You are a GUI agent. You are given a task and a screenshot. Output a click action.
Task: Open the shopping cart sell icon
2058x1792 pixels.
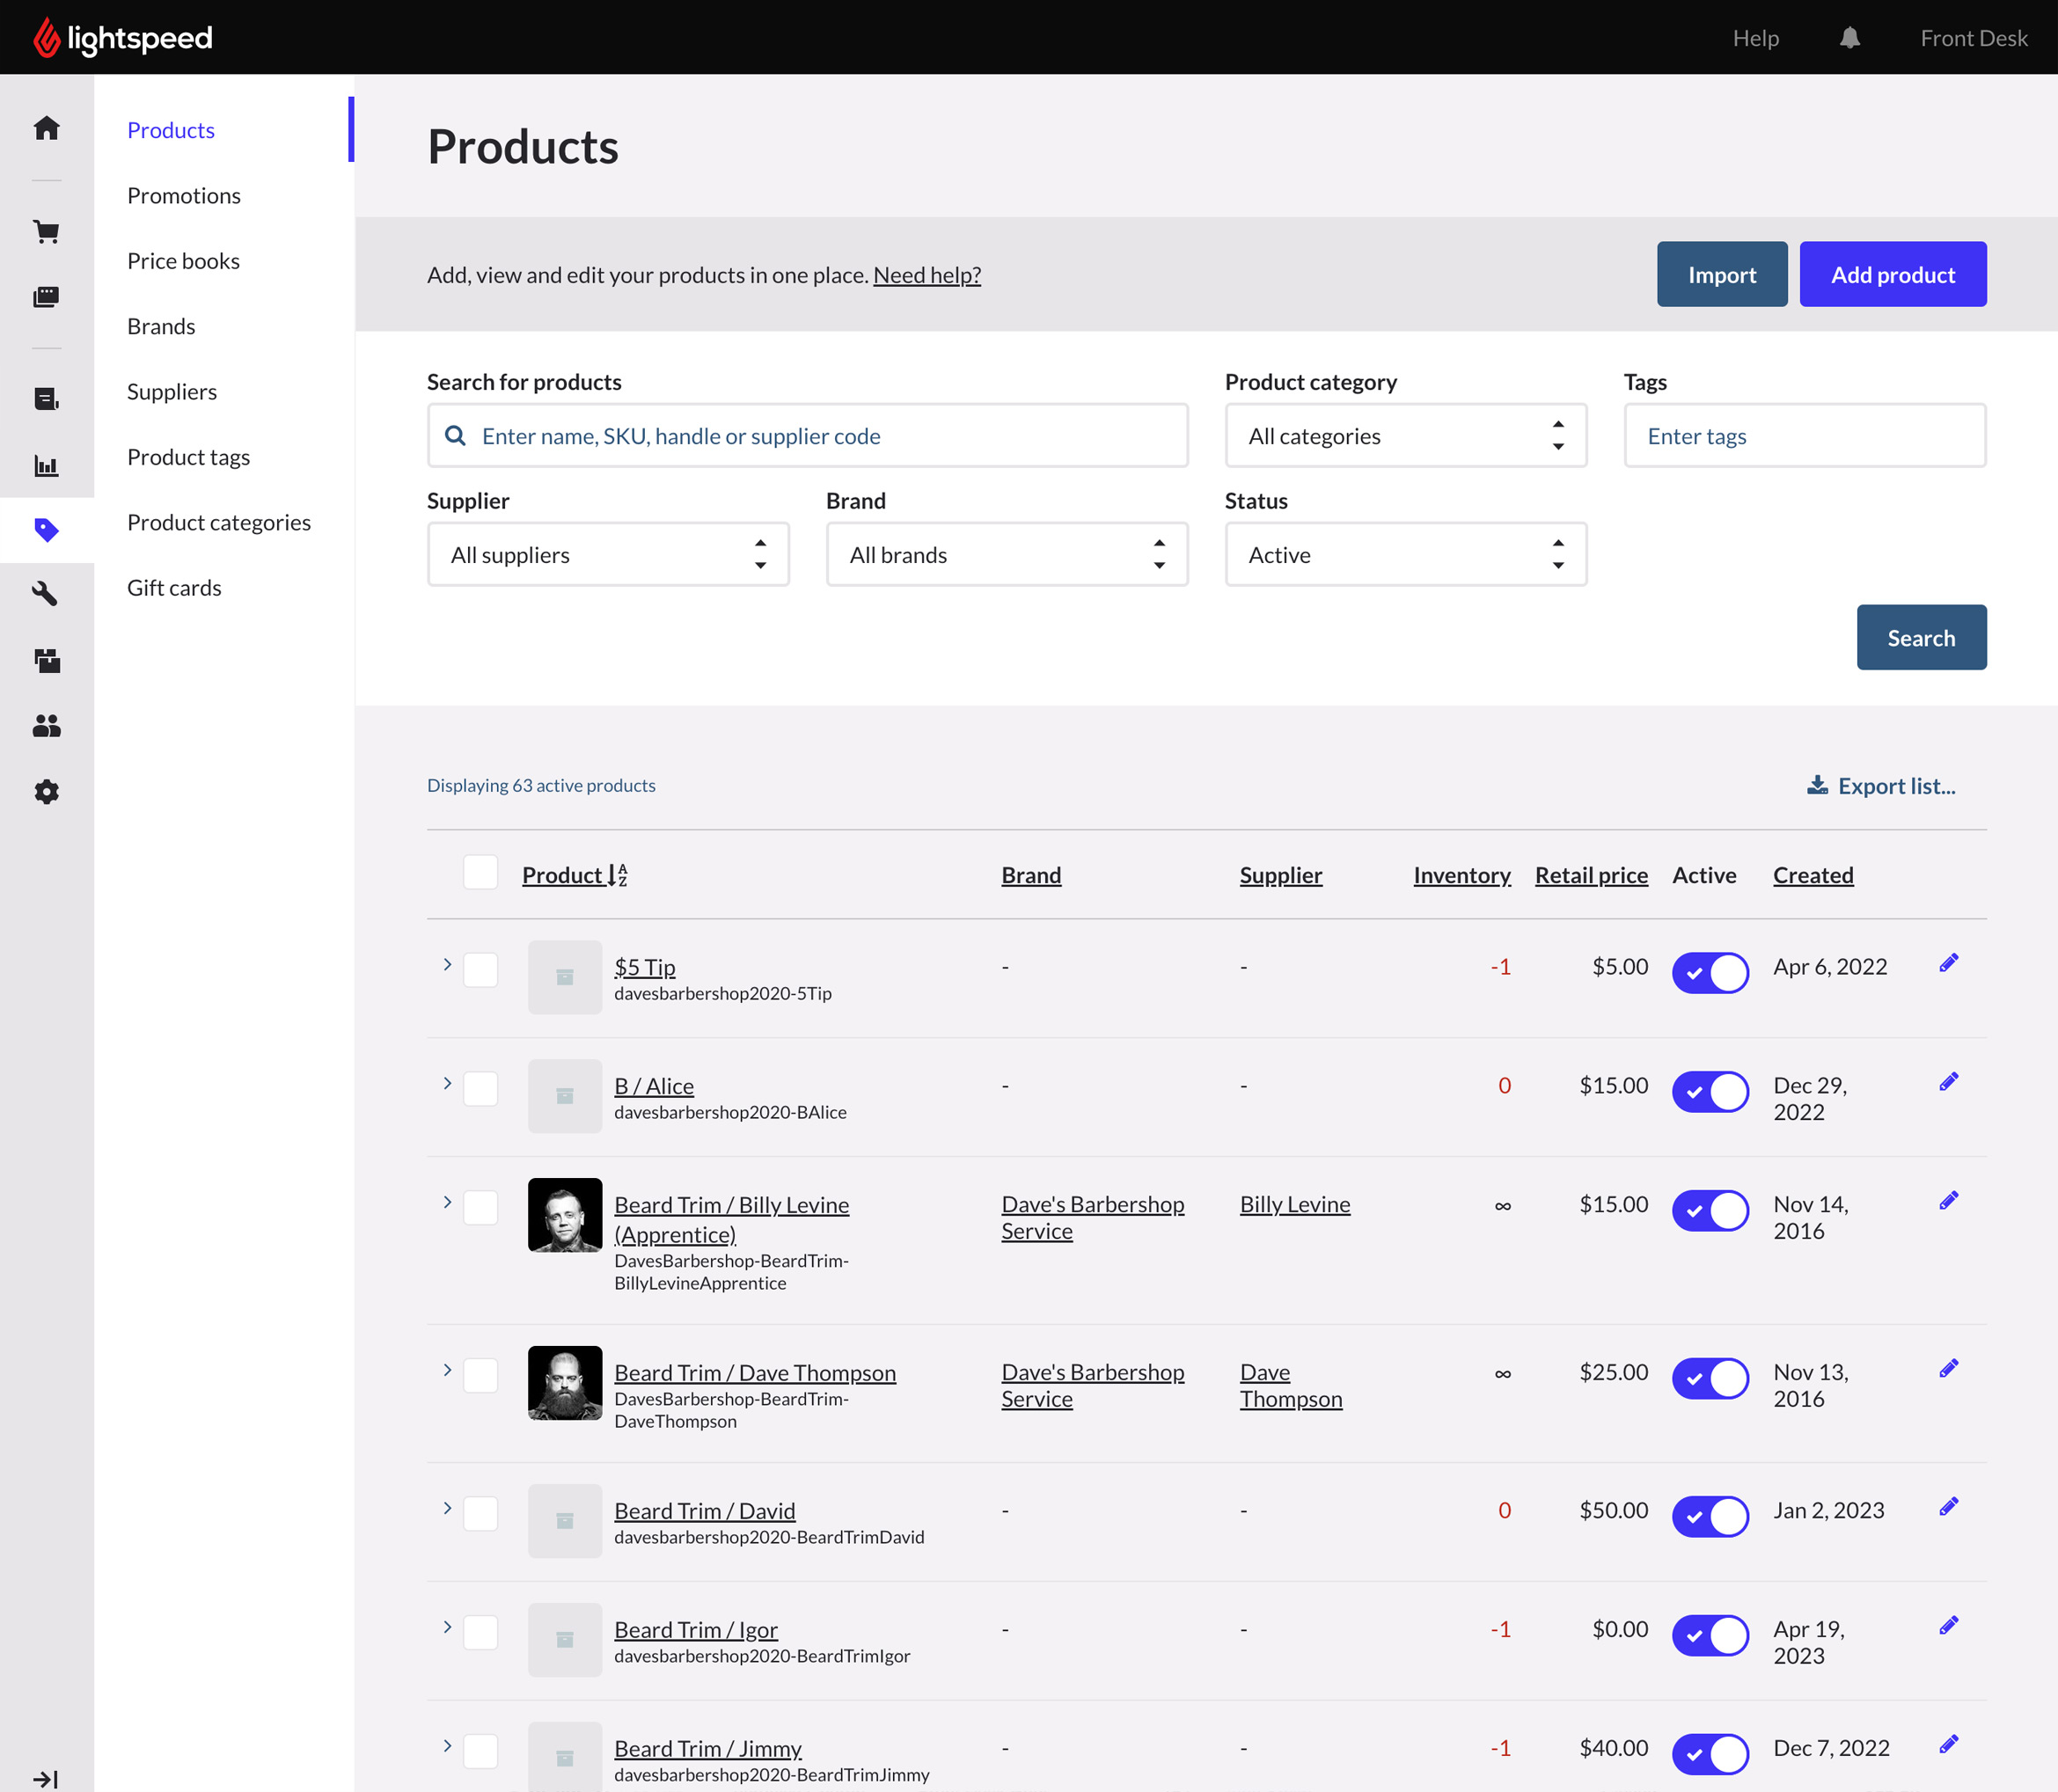coord(46,232)
